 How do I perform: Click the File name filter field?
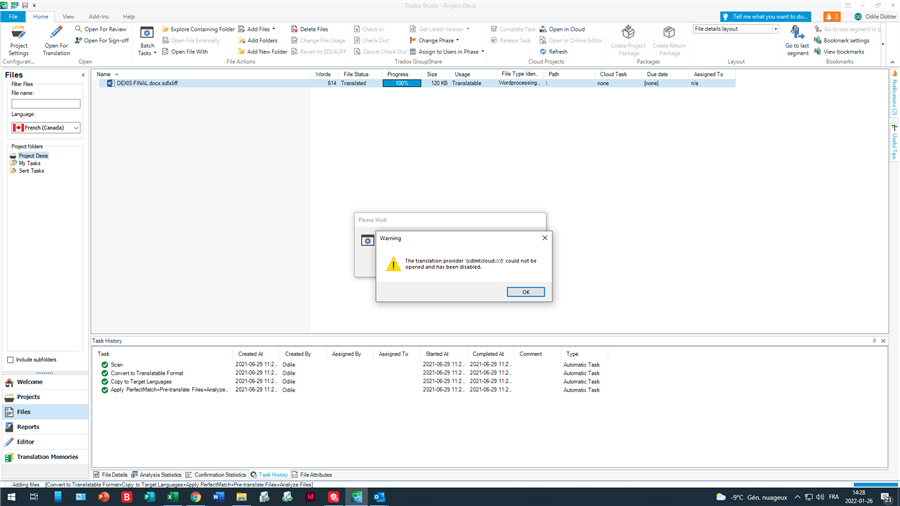45,104
